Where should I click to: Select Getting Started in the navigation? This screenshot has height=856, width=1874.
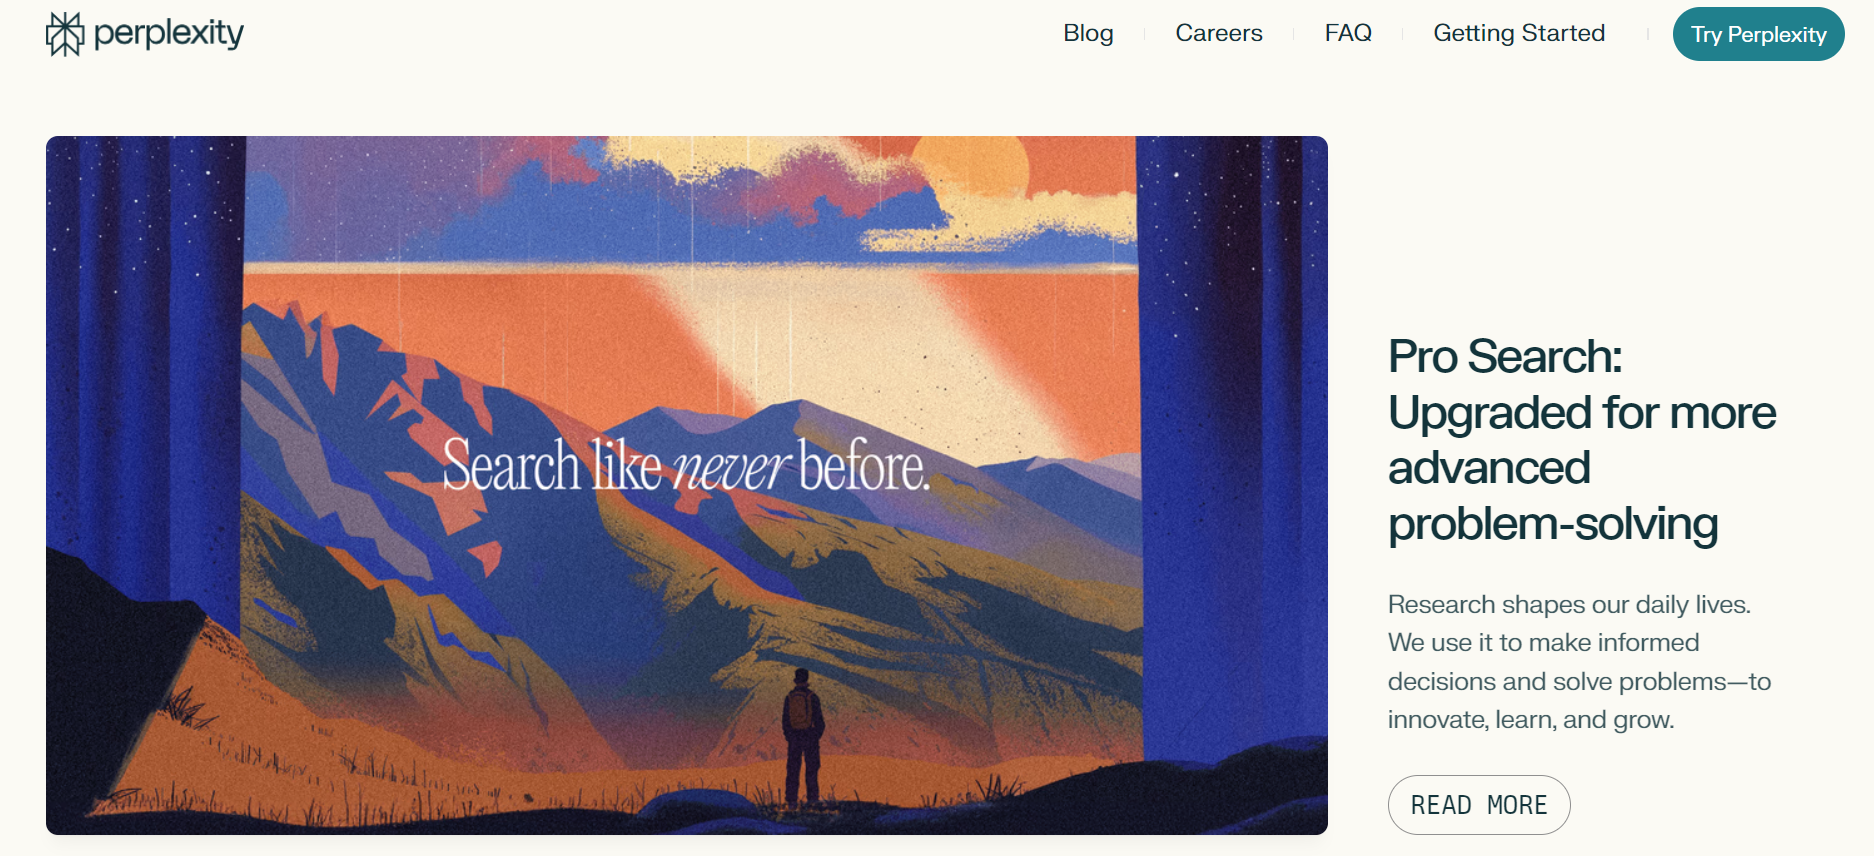(1519, 33)
